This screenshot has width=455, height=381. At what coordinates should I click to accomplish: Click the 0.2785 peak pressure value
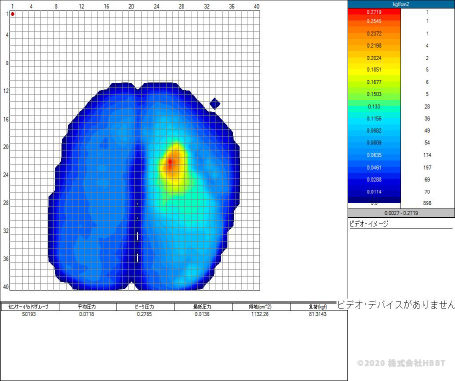[144, 314]
